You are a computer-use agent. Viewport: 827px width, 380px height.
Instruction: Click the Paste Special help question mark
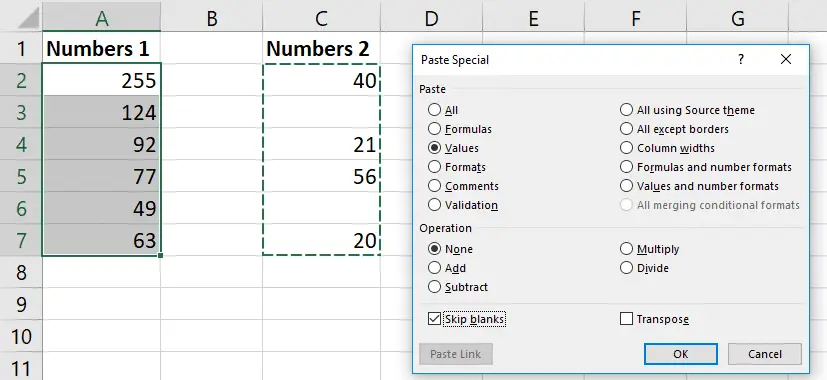(741, 59)
